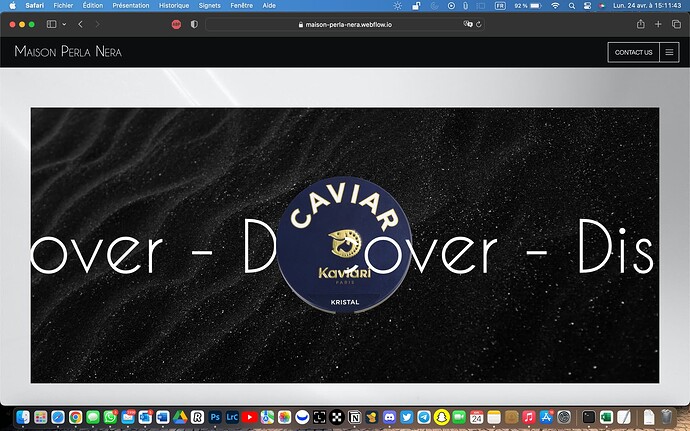Open the FR input source menu

point(500,6)
